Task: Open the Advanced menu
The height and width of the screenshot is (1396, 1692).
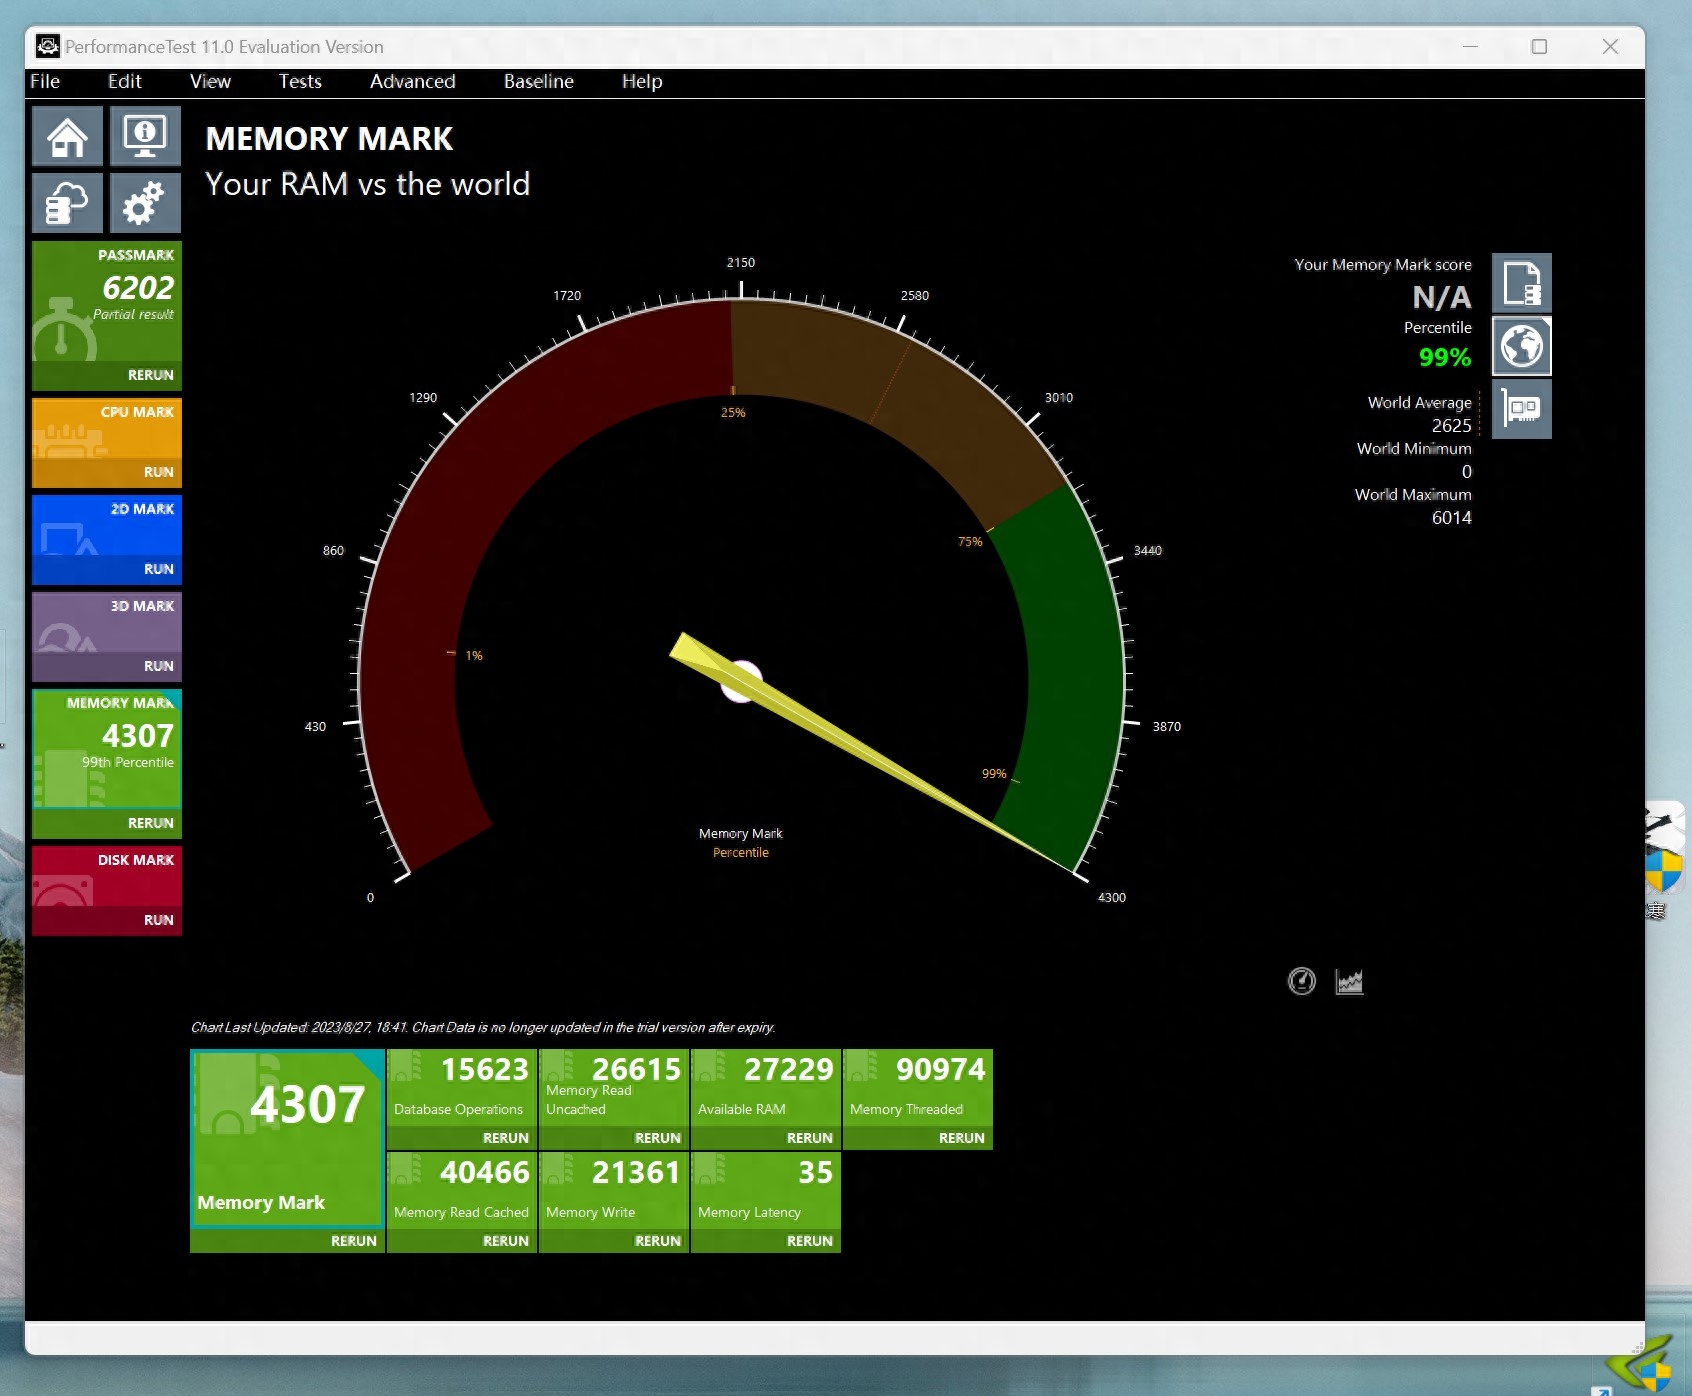Action: pos(412,82)
